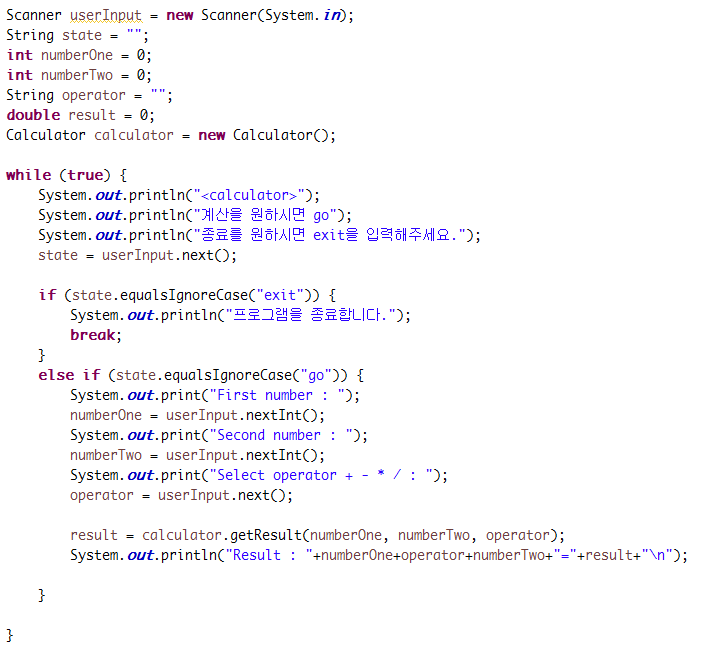
Task: Click the 'break;' keyword
Action: click(x=95, y=335)
